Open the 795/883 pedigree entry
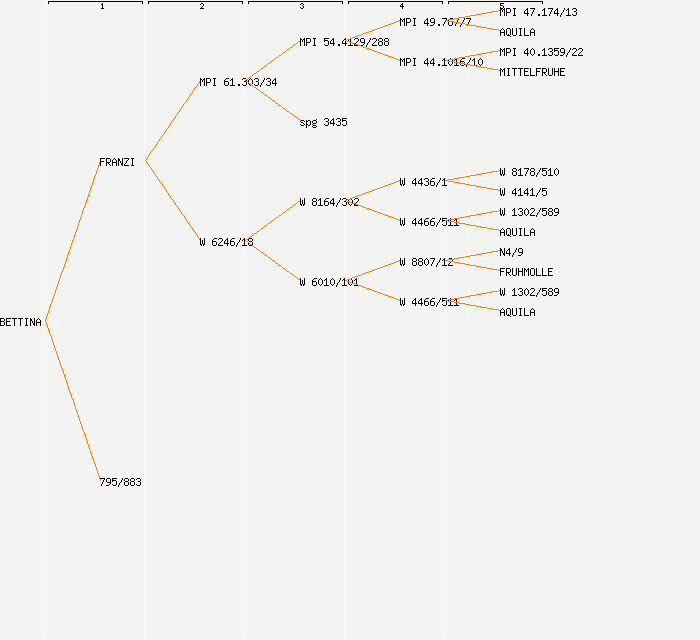 120,482
